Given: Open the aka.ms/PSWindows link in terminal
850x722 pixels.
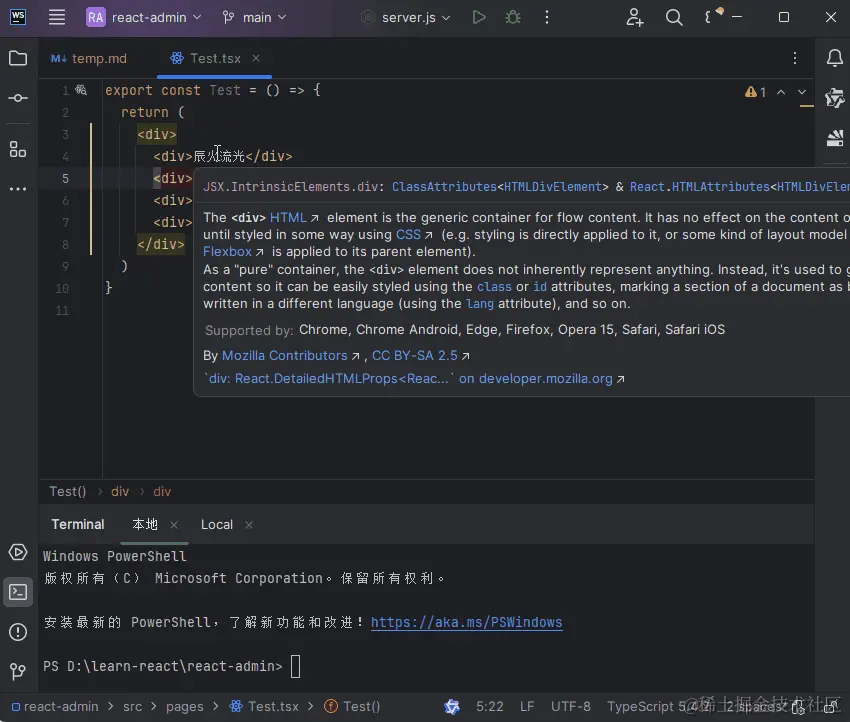Looking at the screenshot, I should click(x=466, y=622).
